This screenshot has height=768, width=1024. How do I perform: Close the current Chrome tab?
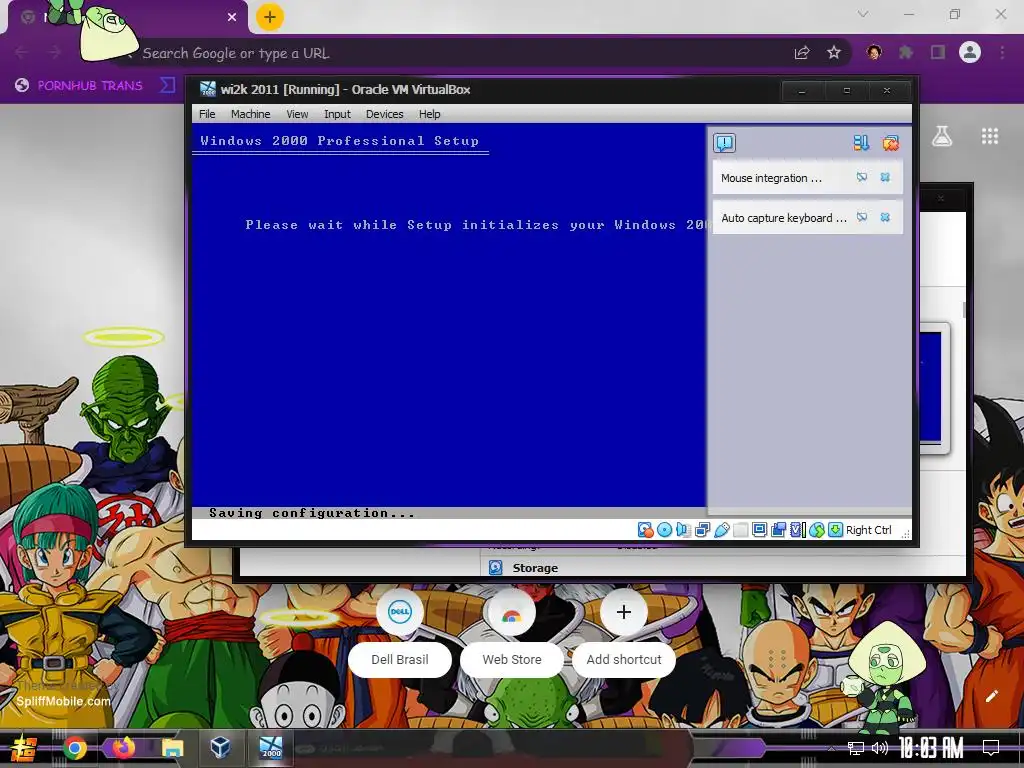coord(232,17)
